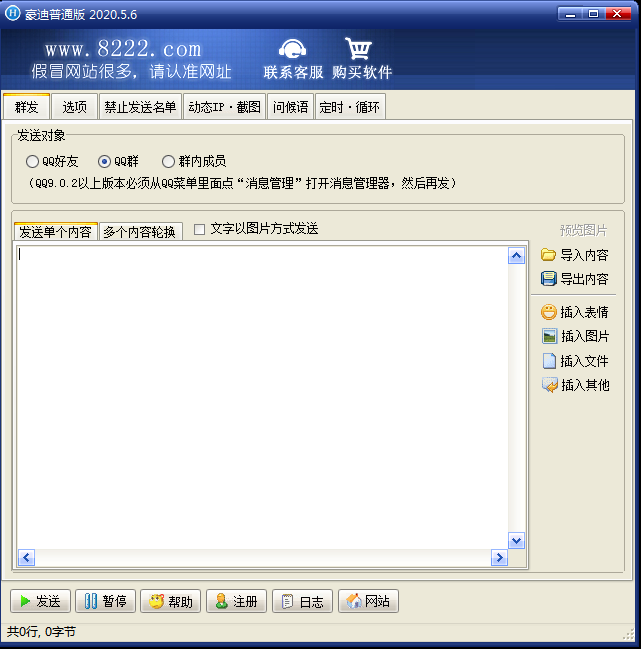Click the scroll up arrow in text area
The image size is (641, 649).
(x=516, y=256)
